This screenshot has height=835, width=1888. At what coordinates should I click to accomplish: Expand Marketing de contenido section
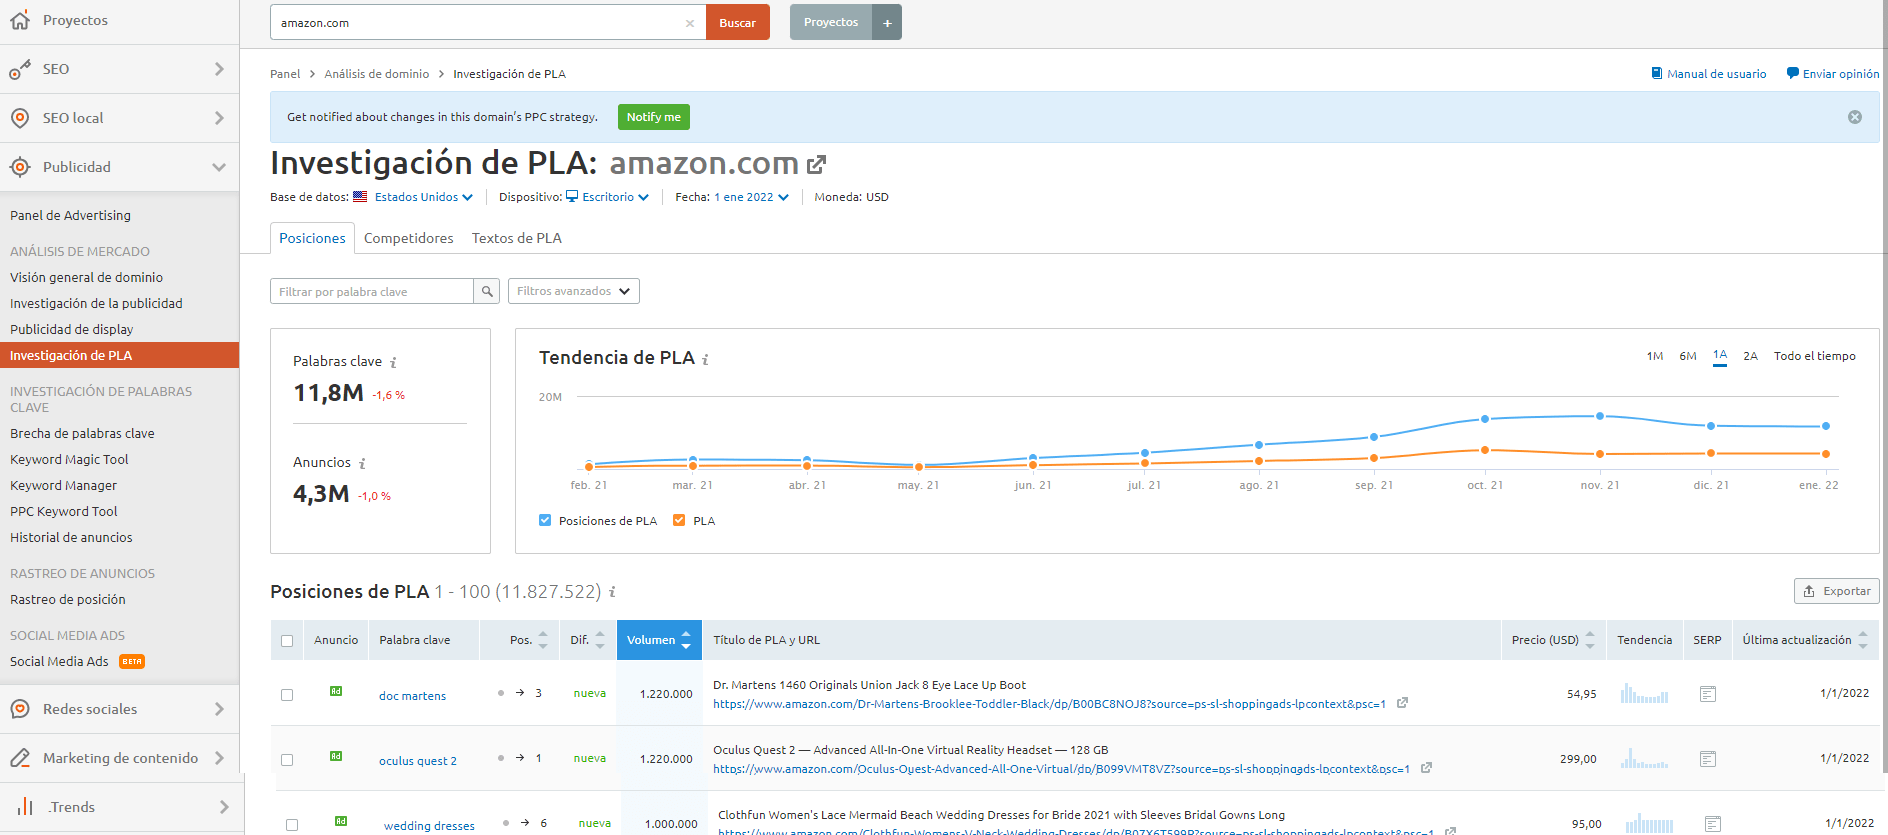[219, 758]
